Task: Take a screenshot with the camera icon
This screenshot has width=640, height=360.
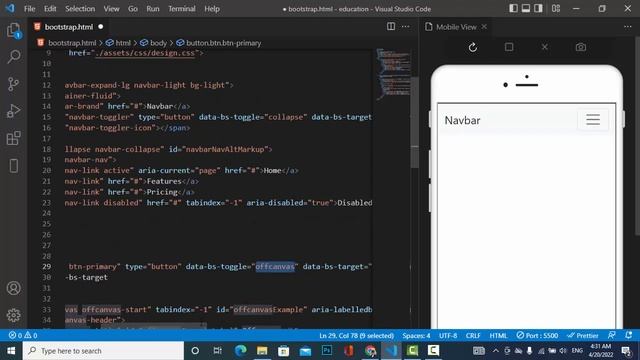Action: [580, 47]
